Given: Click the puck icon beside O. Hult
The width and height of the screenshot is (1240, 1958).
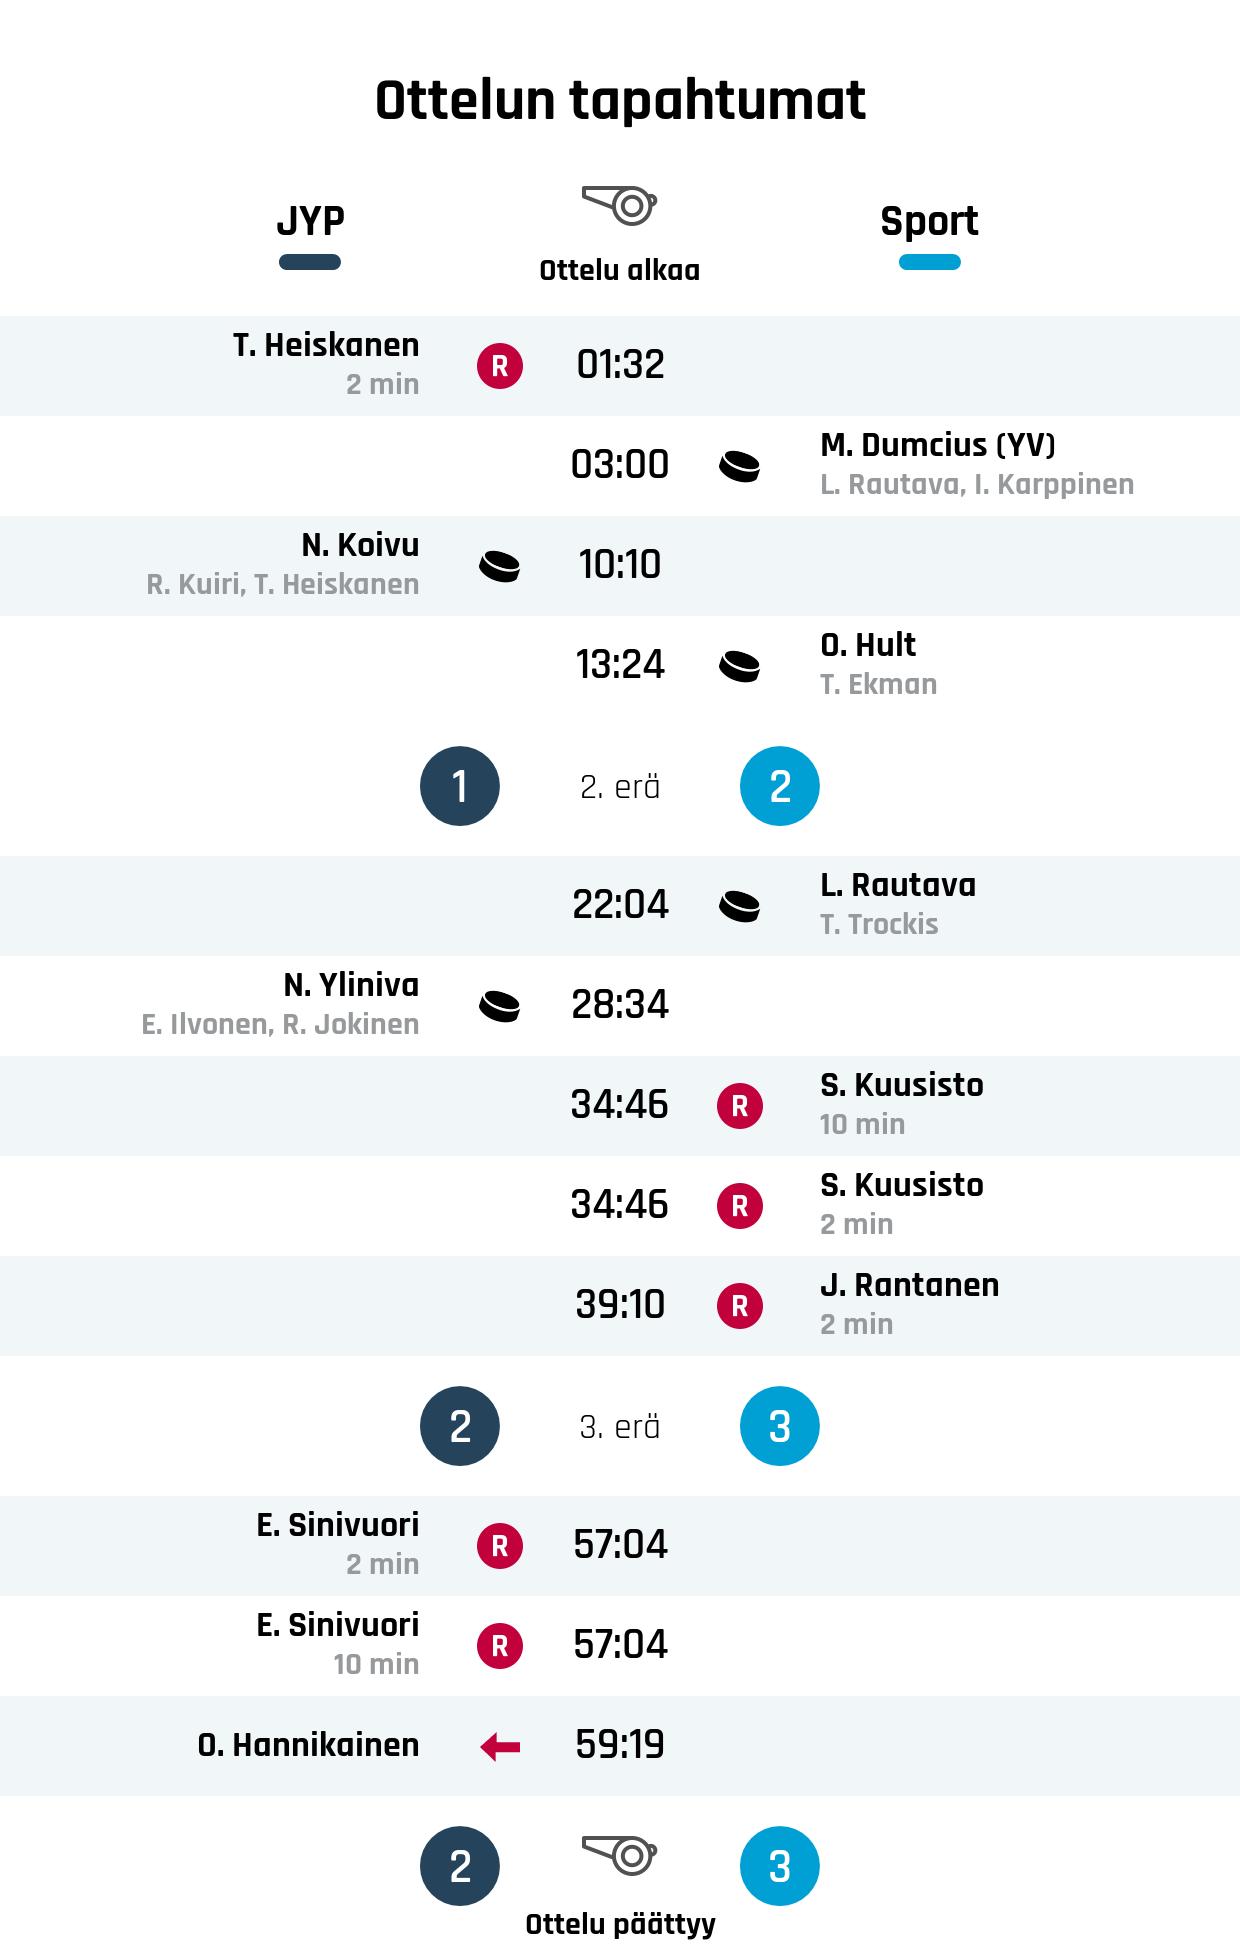Looking at the screenshot, I should click(x=740, y=666).
